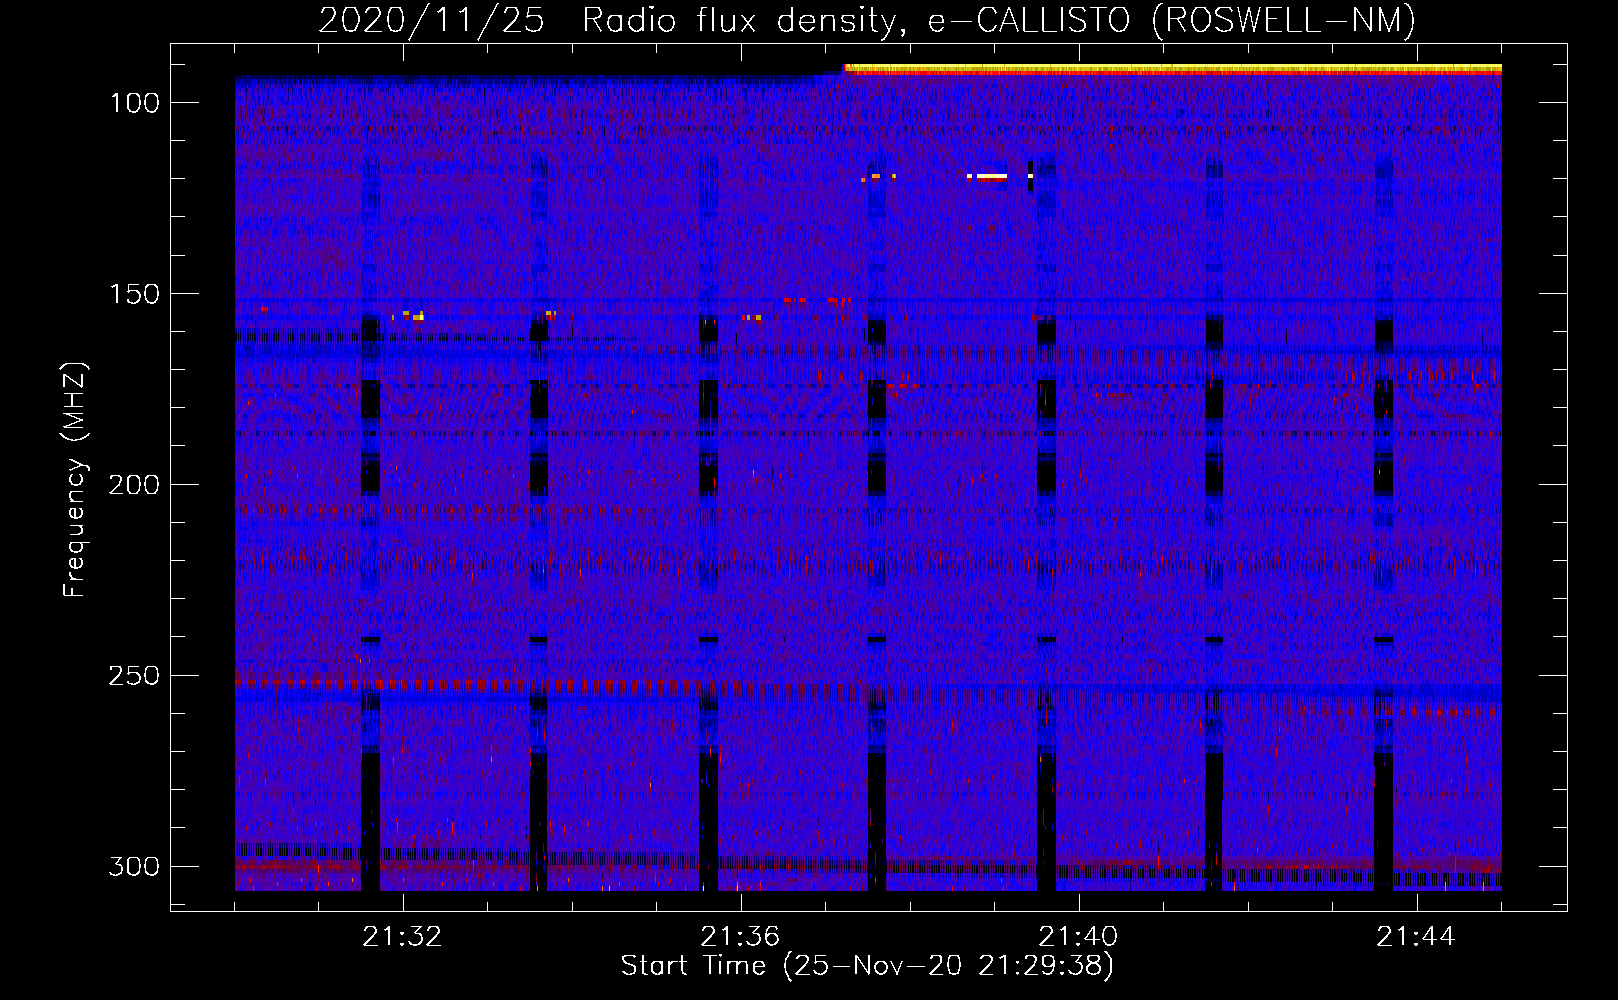Viewport: 1618px width, 1000px height.
Task: Click the 21:32 time tick label
Action: [x=402, y=937]
